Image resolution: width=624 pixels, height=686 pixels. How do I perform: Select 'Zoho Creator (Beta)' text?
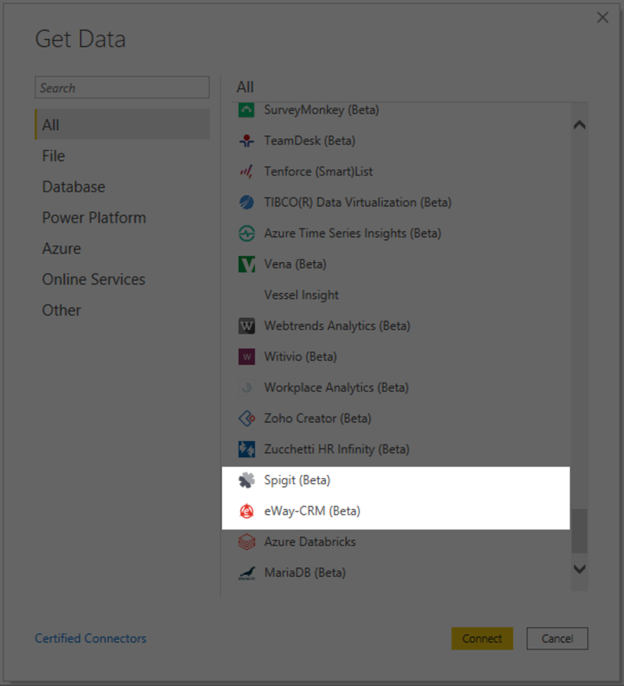pyautogui.click(x=318, y=418)
